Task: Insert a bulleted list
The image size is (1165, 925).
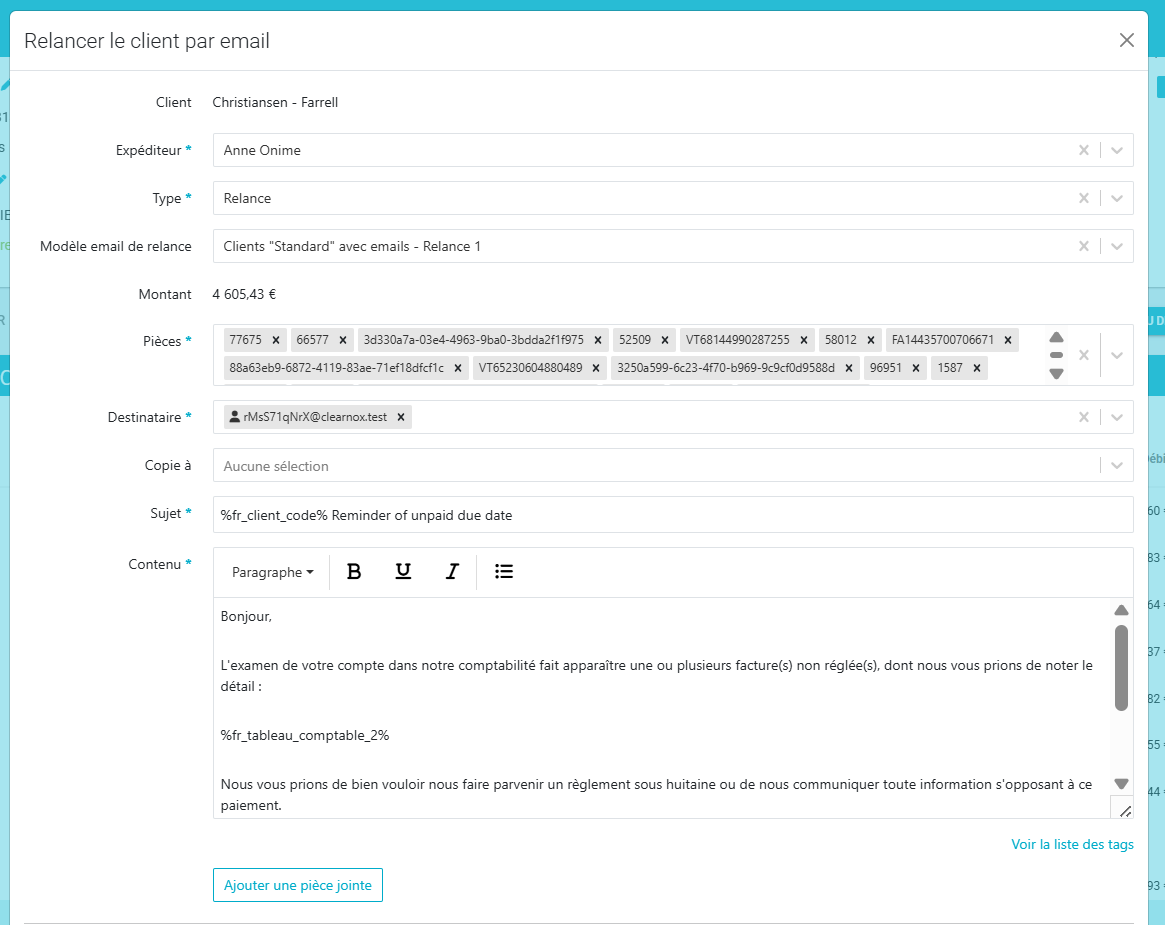Action: click(504, 571)
